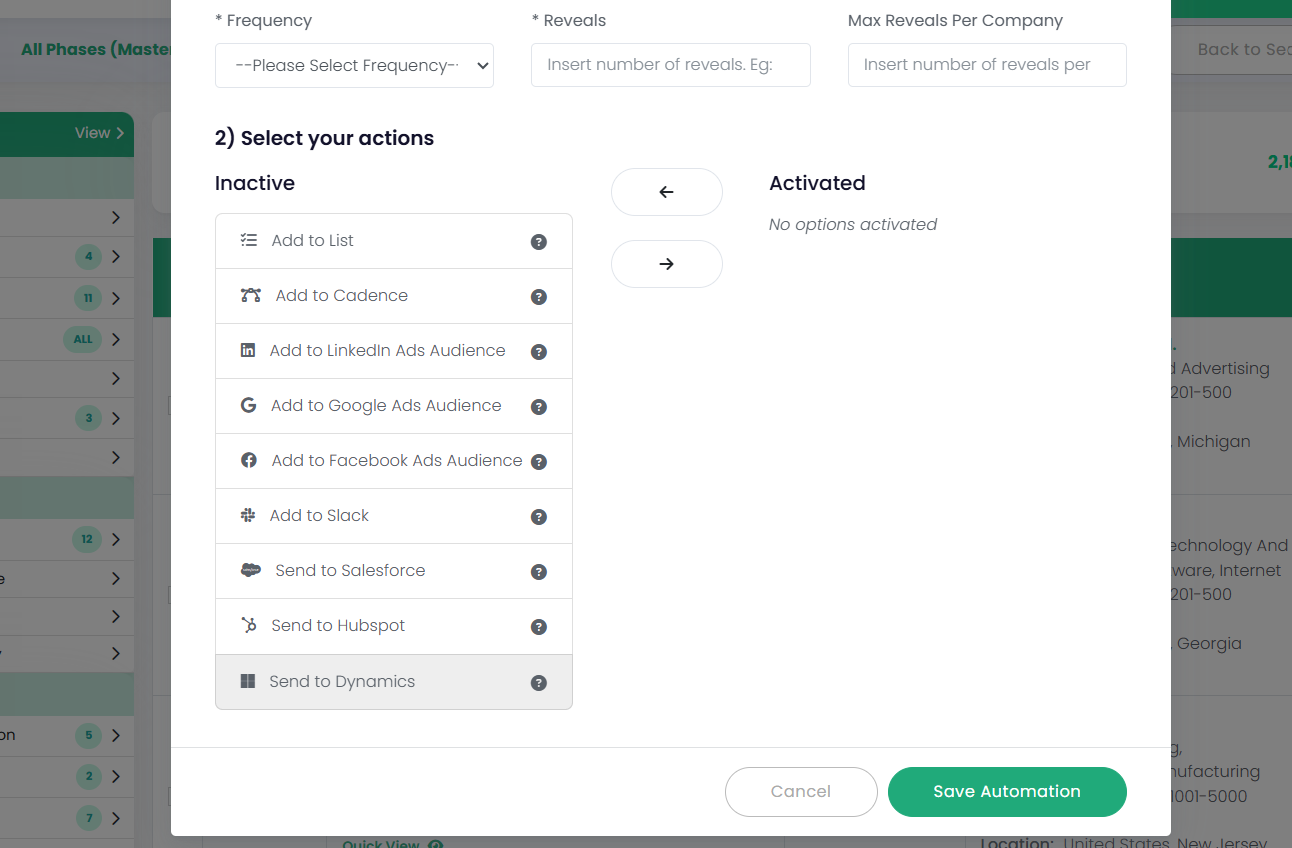
Task: Click the LinkedIn icon in Inactive list
Action: point(248,351)
